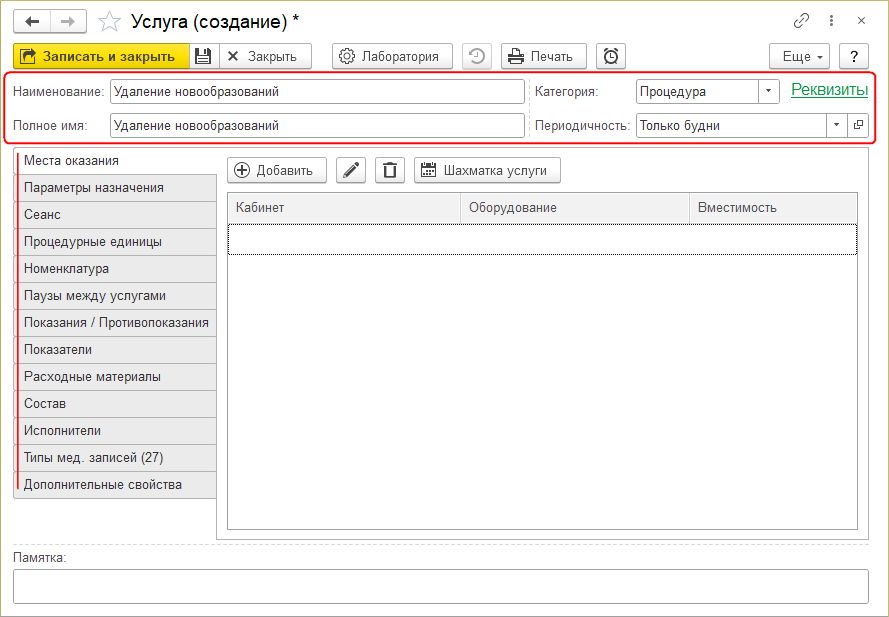Expand the Категория dropdown list
The image size is (889, 617).
coord(768,91)
